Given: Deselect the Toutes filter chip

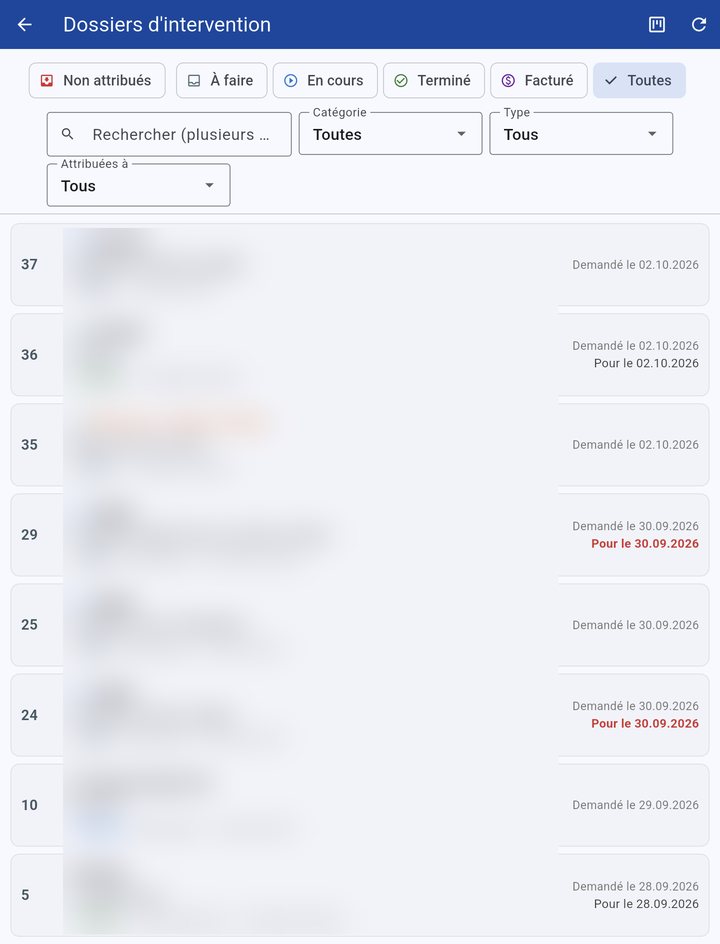Looking at the screenshot, I should click(x=639, y=80).
